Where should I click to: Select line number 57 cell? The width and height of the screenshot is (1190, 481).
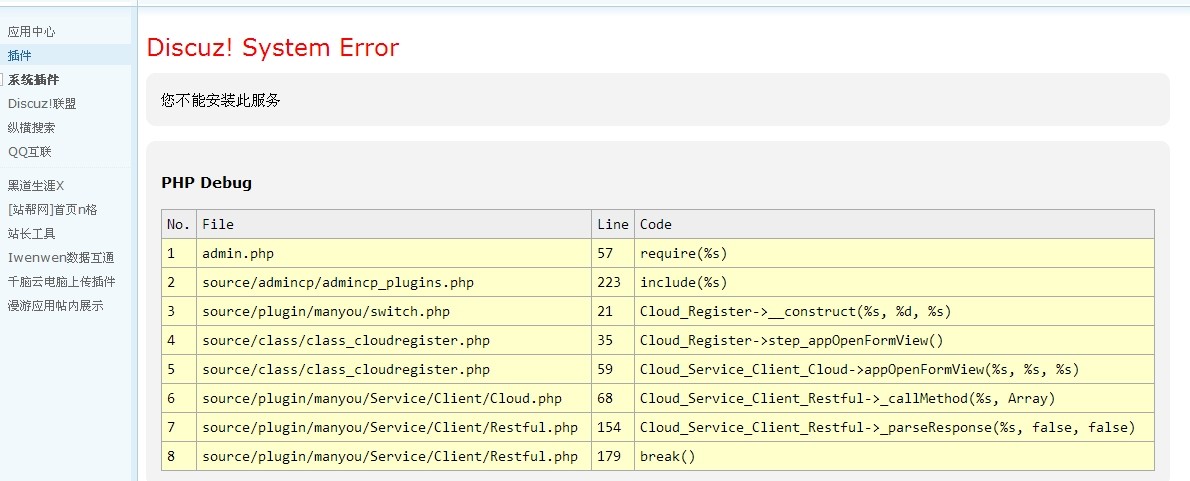(x=613, y=253)
